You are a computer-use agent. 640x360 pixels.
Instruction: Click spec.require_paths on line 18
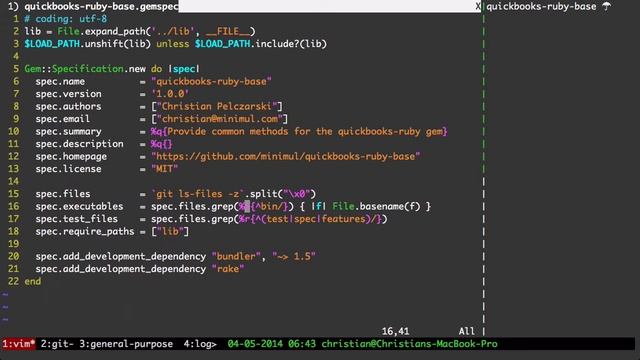click(85, 231)
